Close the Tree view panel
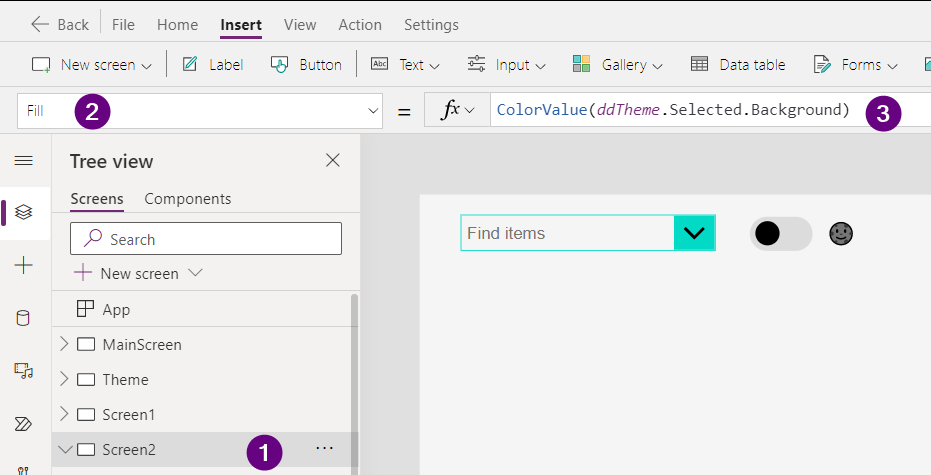The image size is (931, 475). (x=333, y=161)
